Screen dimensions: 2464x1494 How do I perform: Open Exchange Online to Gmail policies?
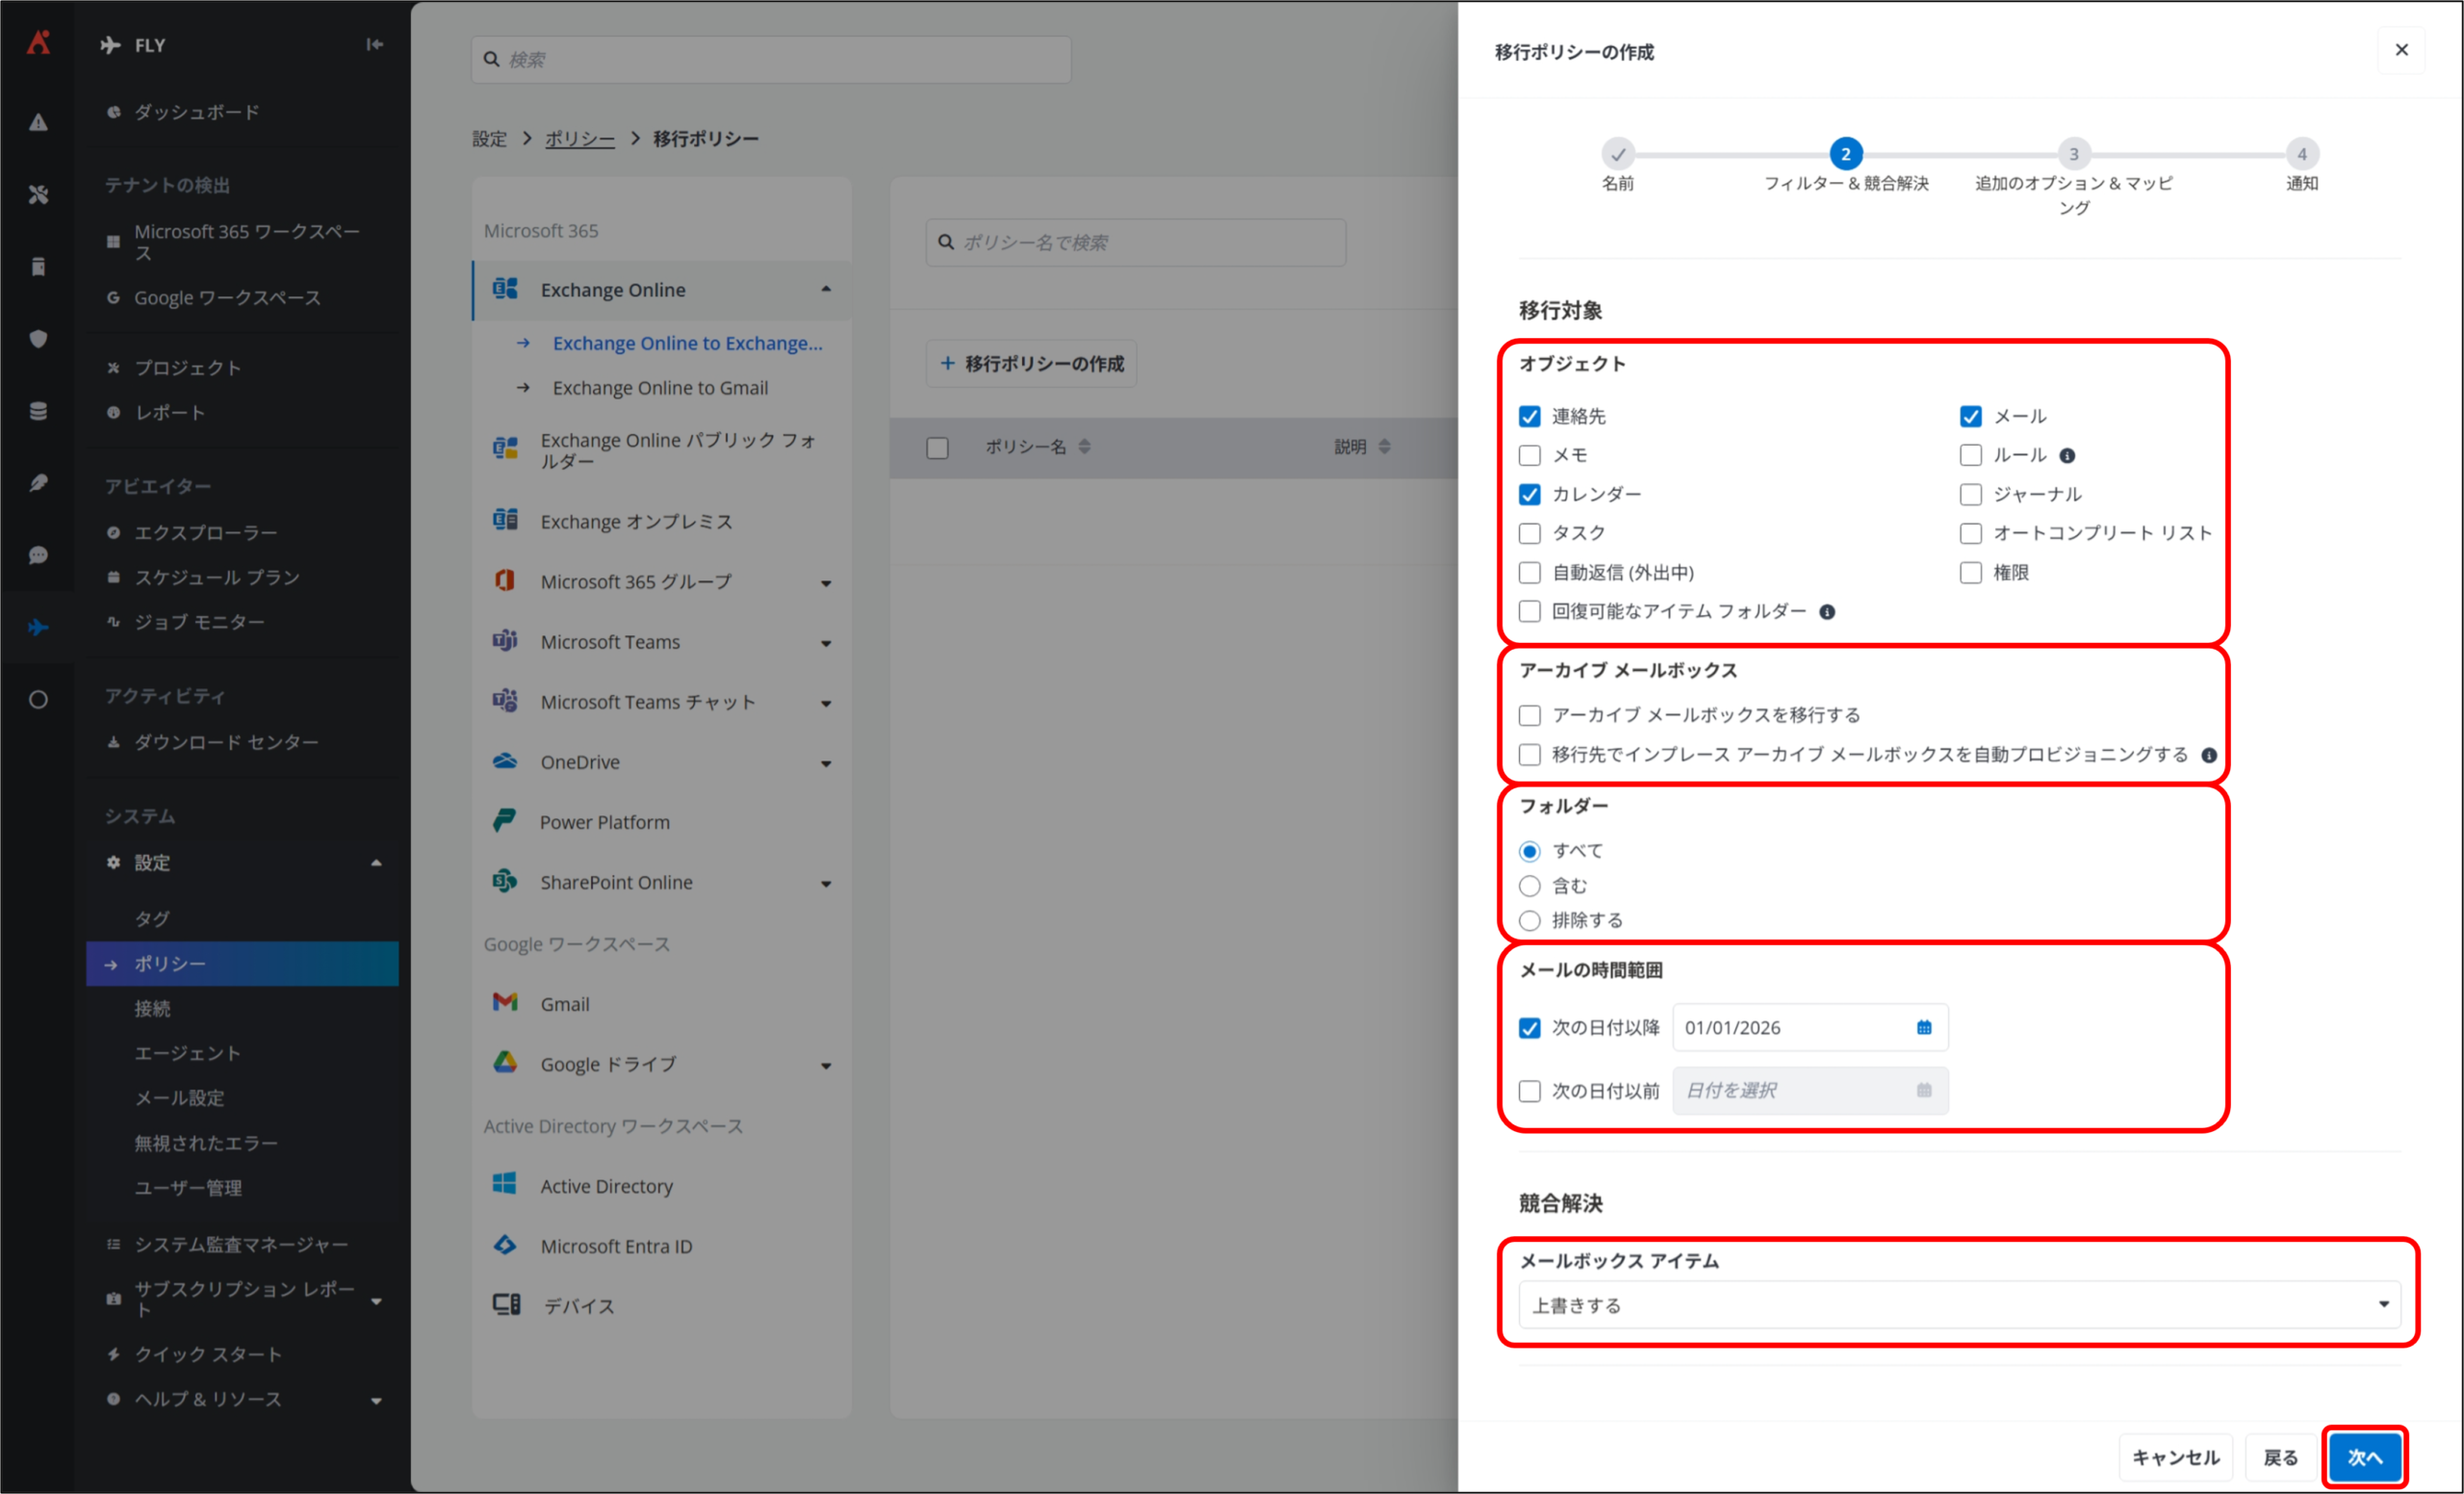(x=660, y=388)
